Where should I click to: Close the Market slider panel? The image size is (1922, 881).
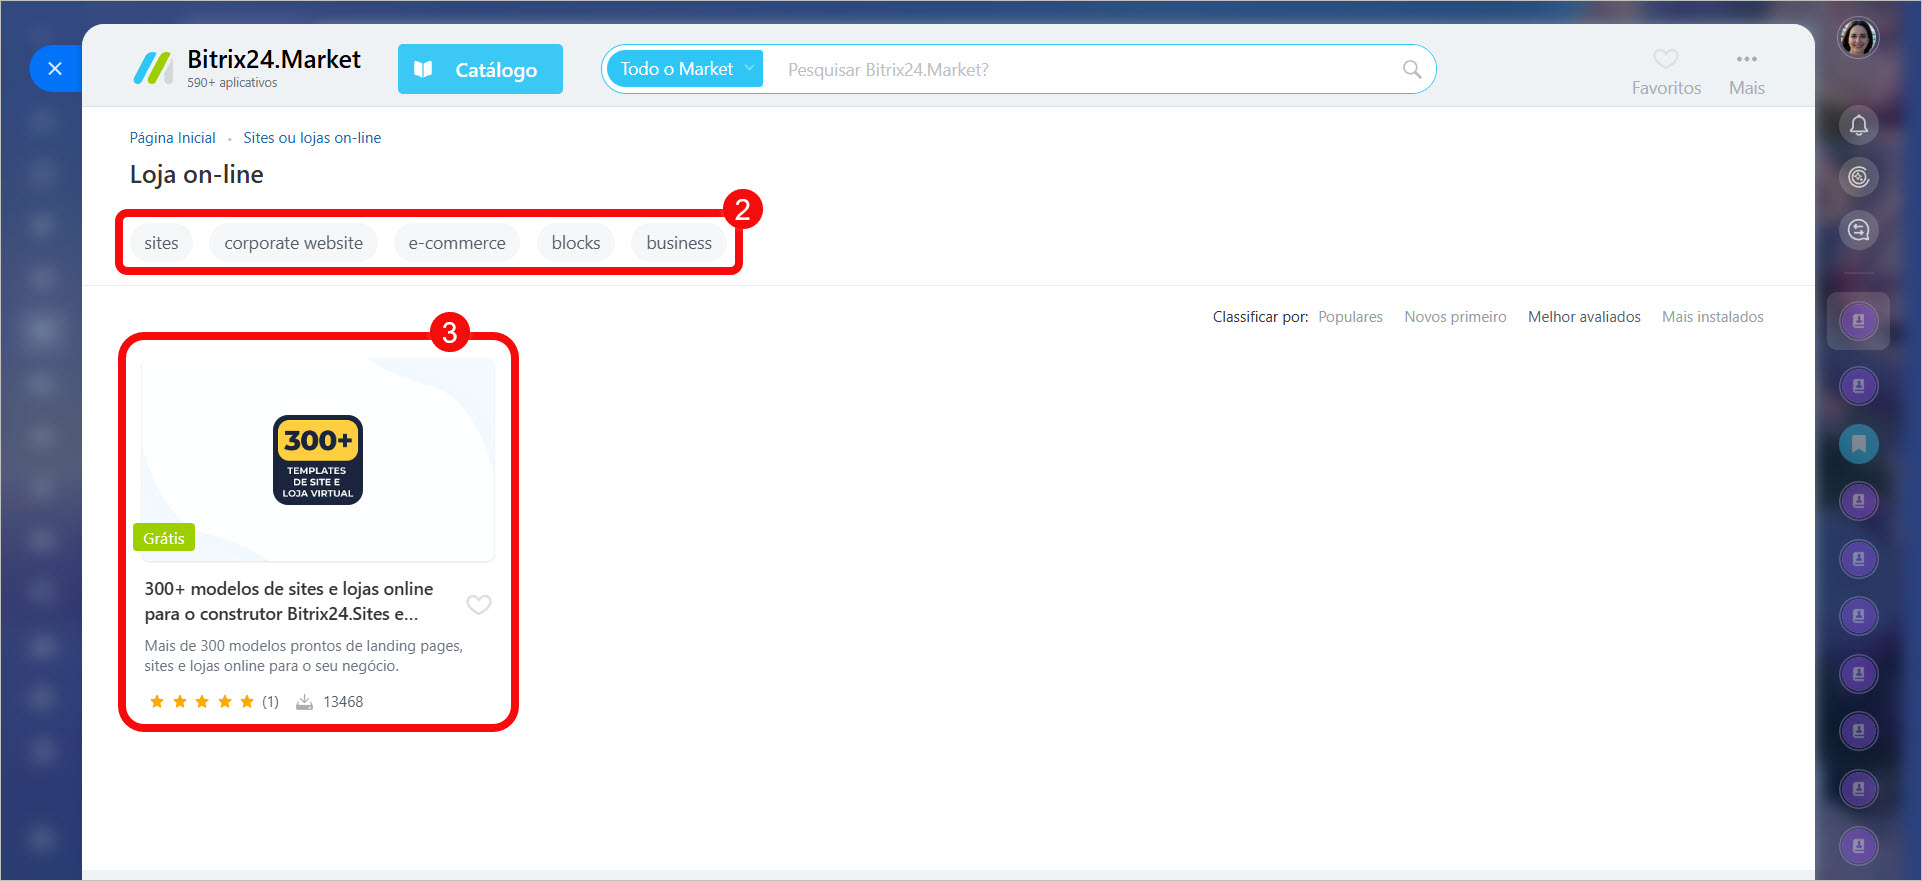(x=55, y=69)
